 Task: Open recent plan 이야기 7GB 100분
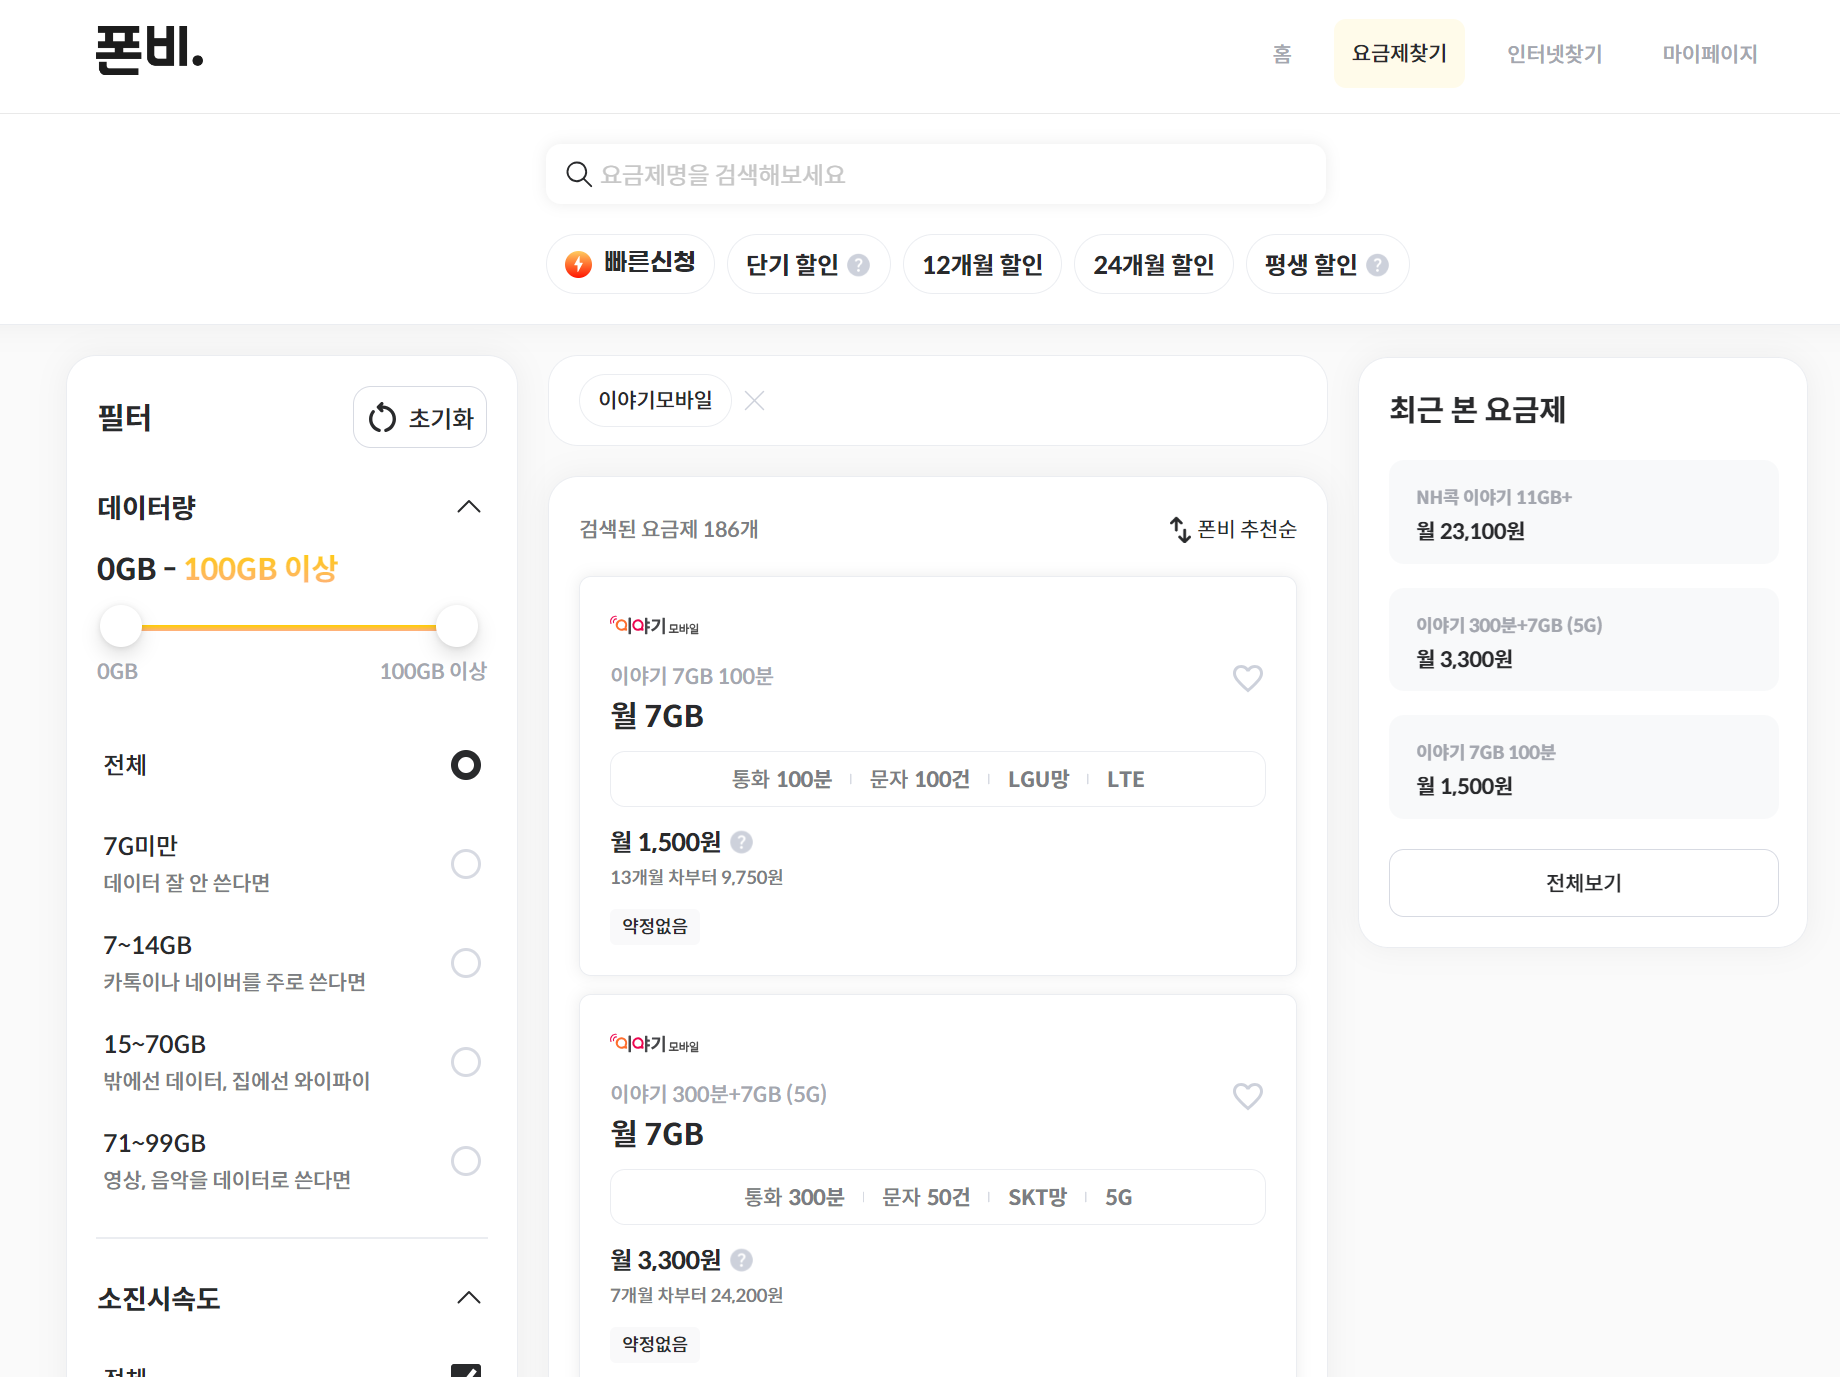[x=1583, y=767]
